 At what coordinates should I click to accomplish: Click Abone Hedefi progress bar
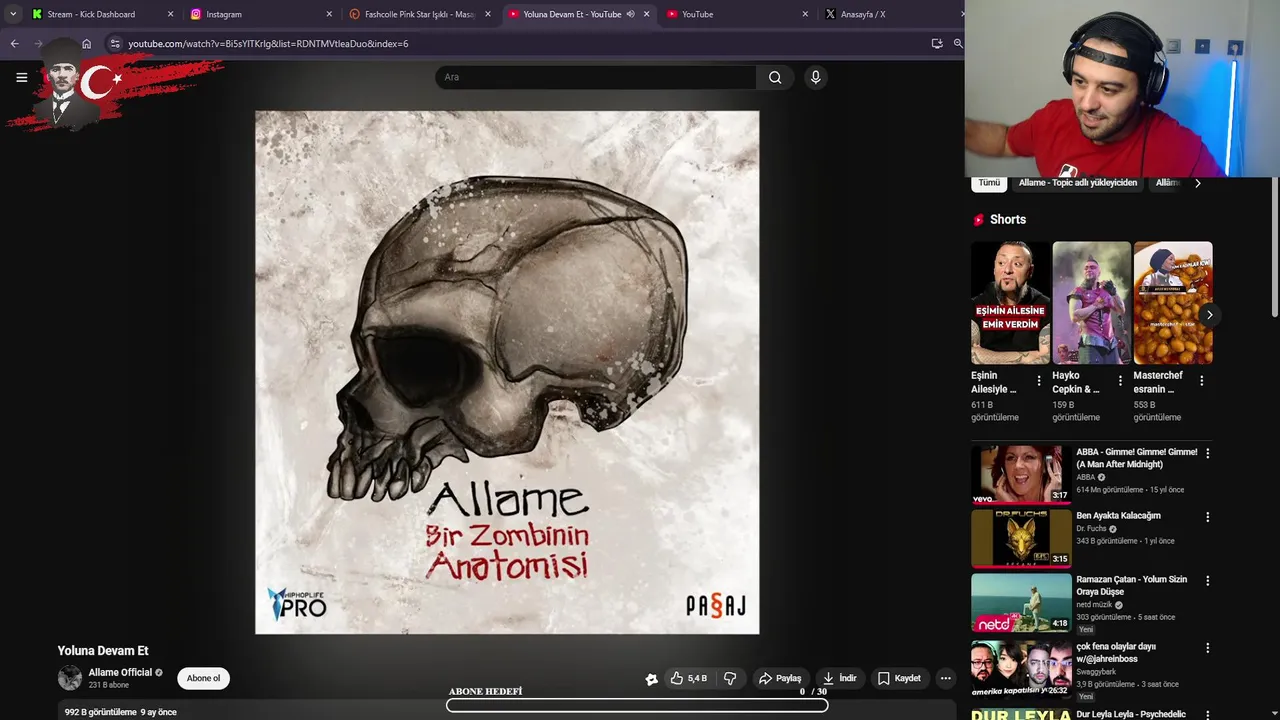[637, 705]
